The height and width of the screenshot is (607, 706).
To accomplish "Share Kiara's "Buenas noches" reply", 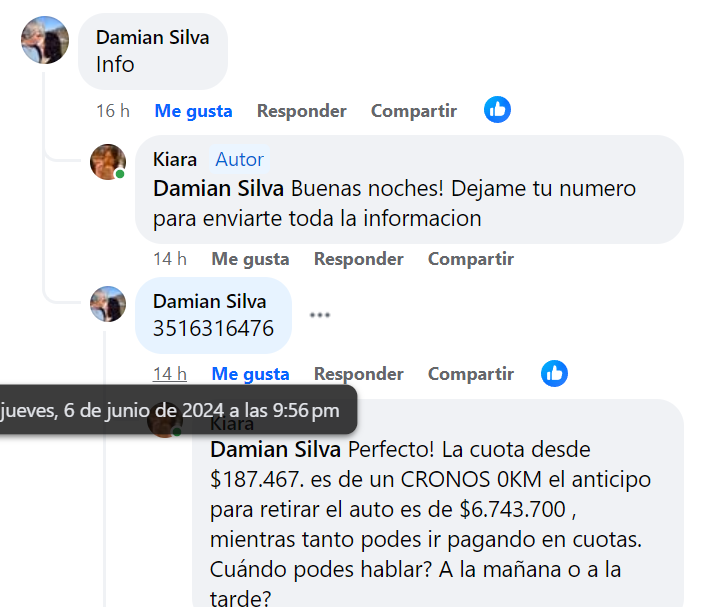I will tap(471, 259).
